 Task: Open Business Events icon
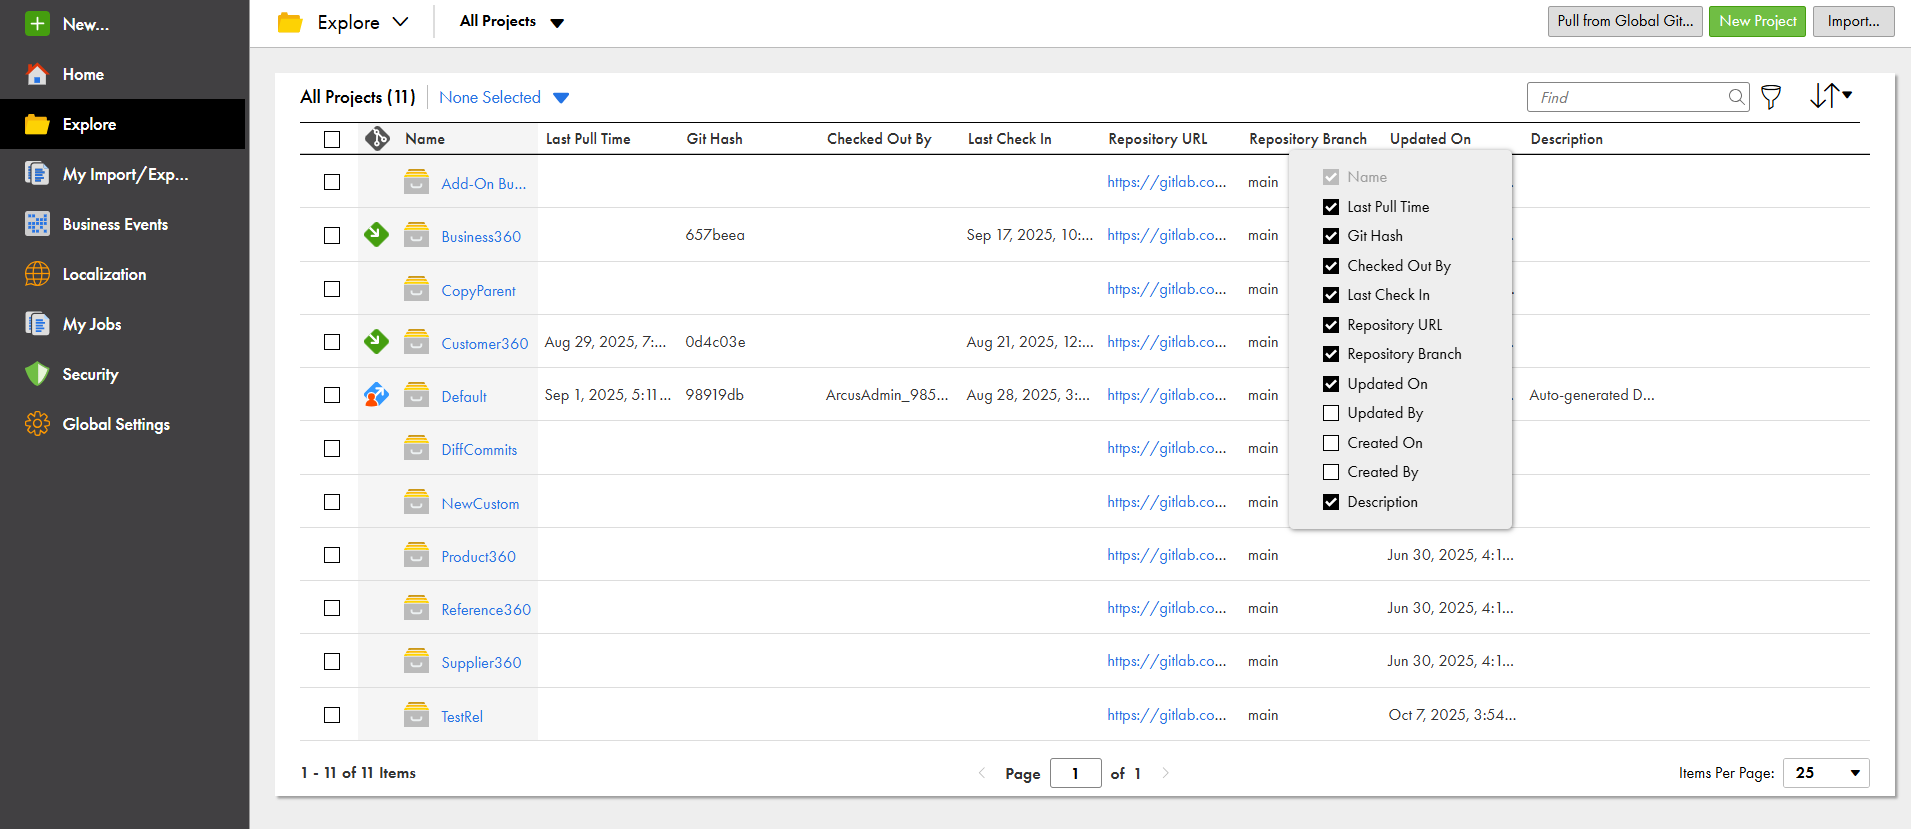coord(37,224)
